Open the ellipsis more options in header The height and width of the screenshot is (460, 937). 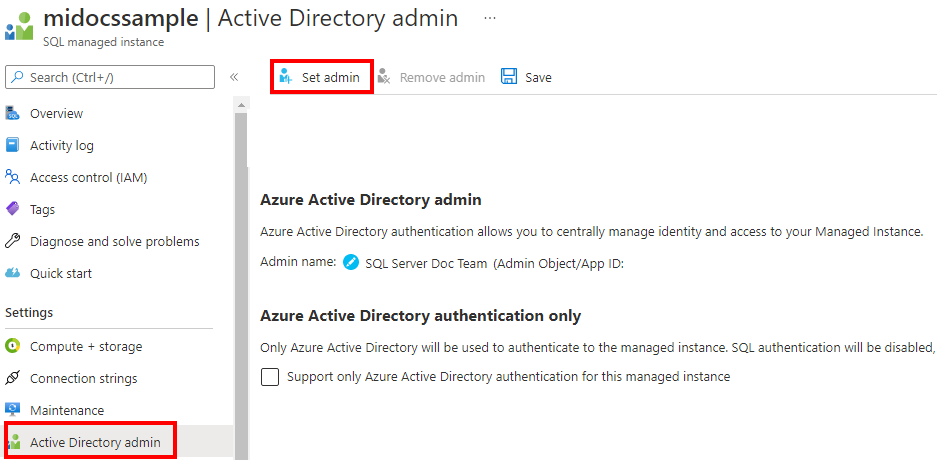coord(490,19)
